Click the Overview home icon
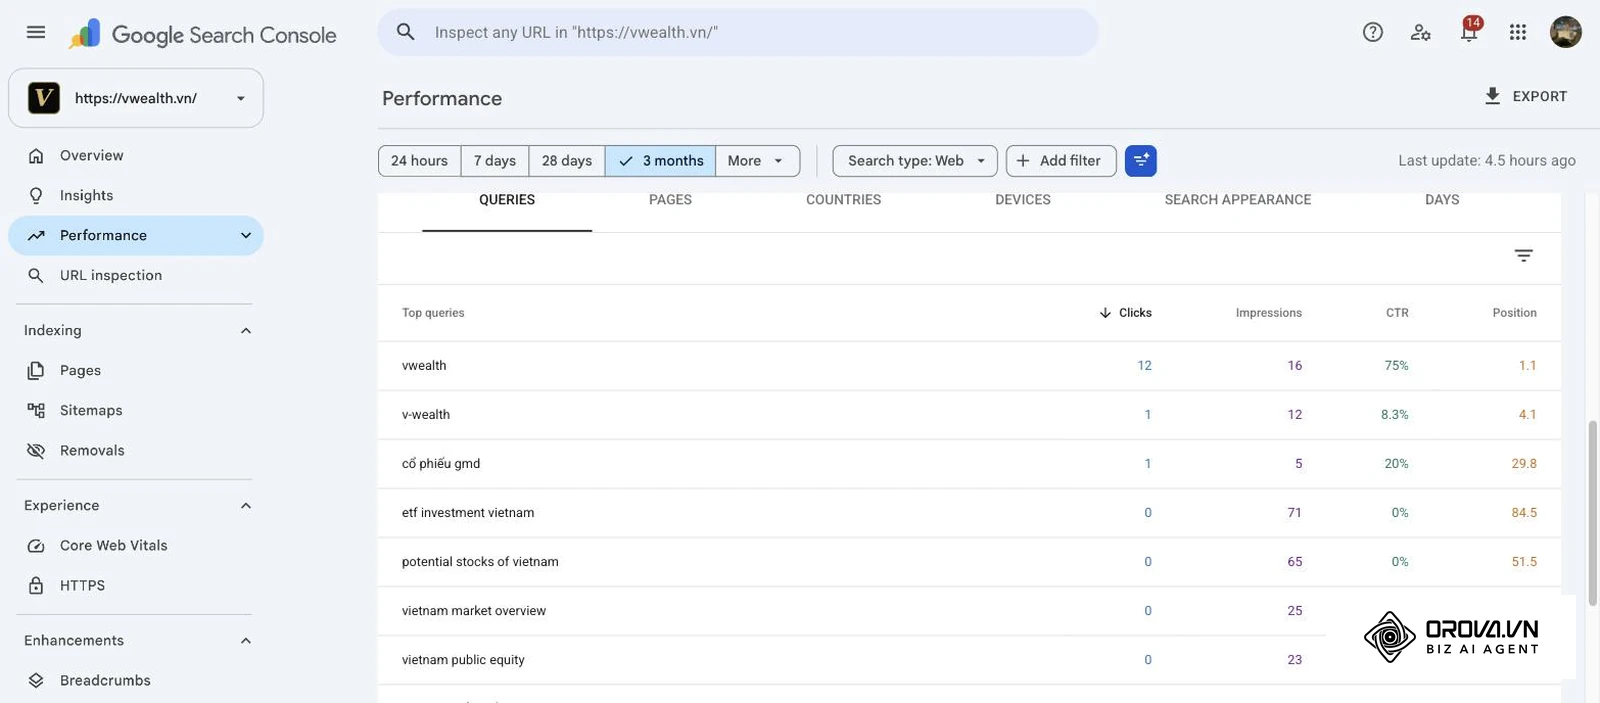This screenshot has height=703, width=1600. coord(36,156)
